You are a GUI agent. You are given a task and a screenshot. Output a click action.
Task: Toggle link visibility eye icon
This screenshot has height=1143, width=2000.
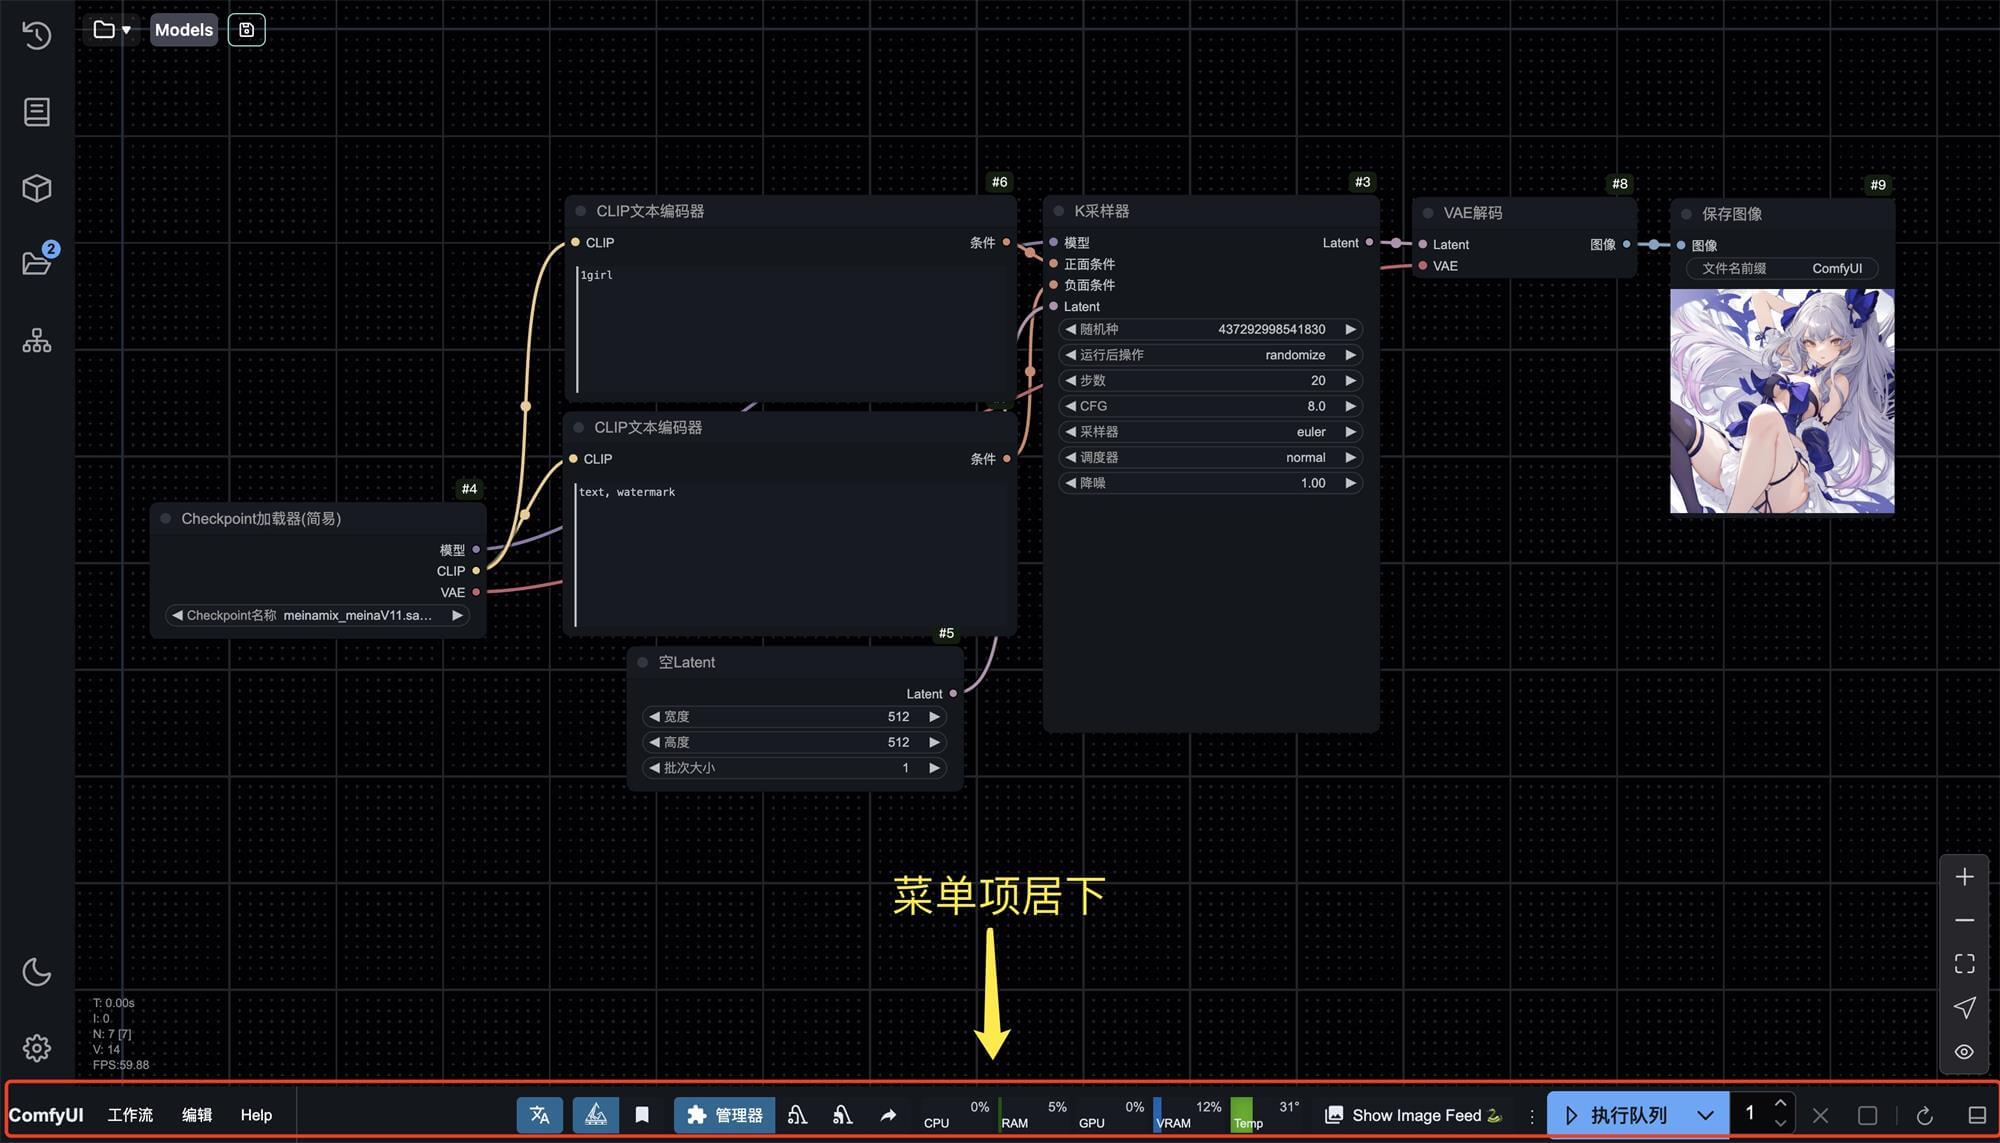[x=1964, y=1052]
